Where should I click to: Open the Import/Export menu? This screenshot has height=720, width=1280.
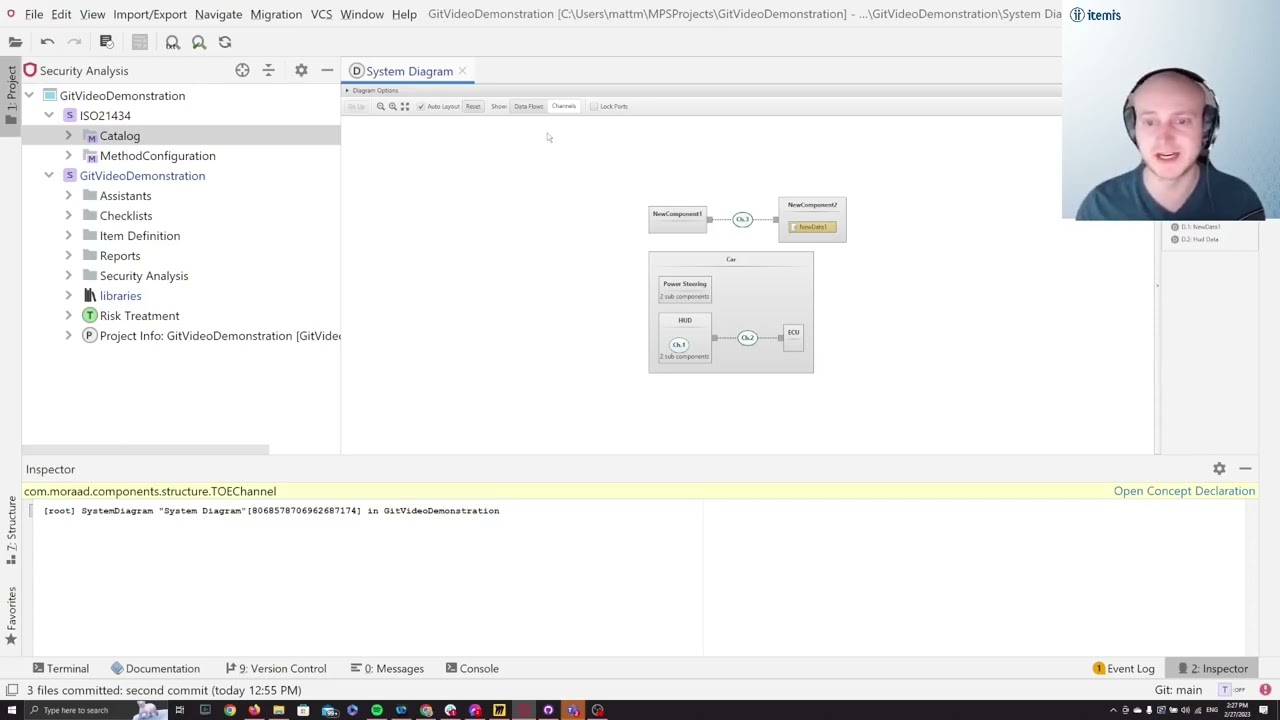pyautogui.click(x=150, y=14)
